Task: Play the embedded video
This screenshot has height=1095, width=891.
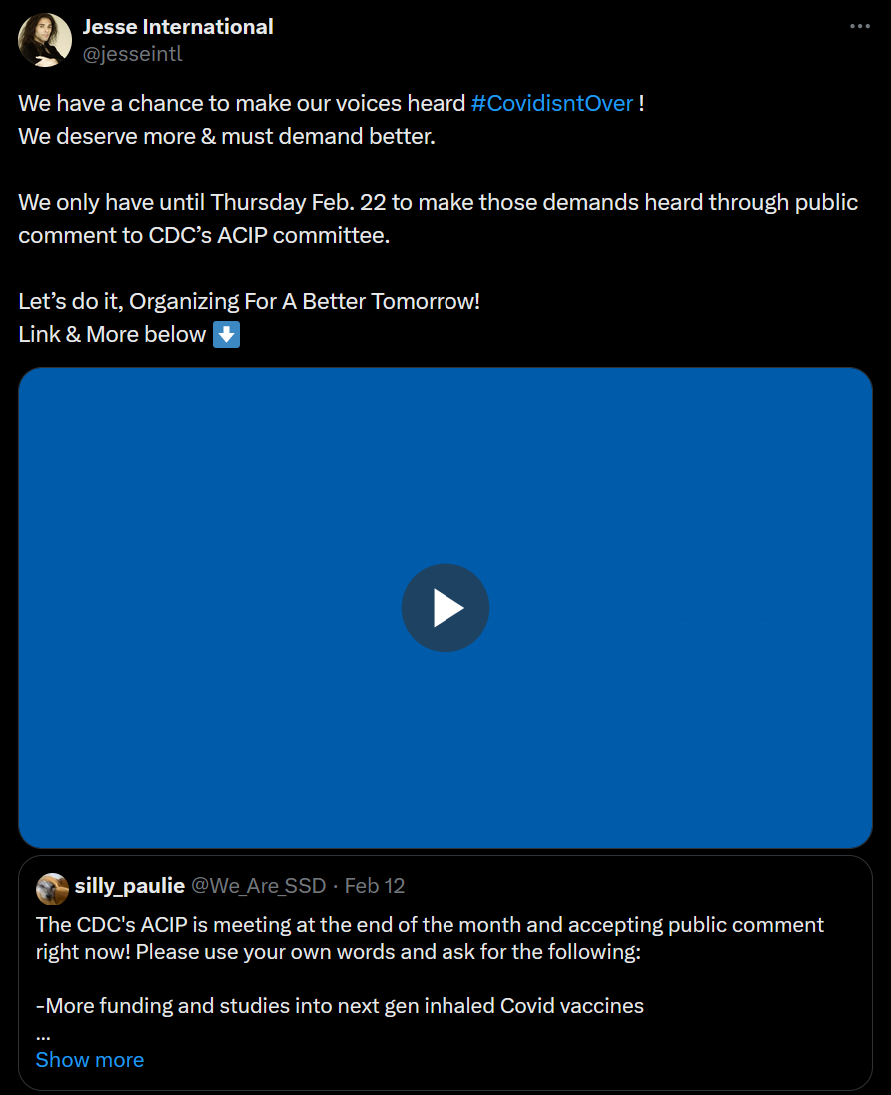Action: 446,608
